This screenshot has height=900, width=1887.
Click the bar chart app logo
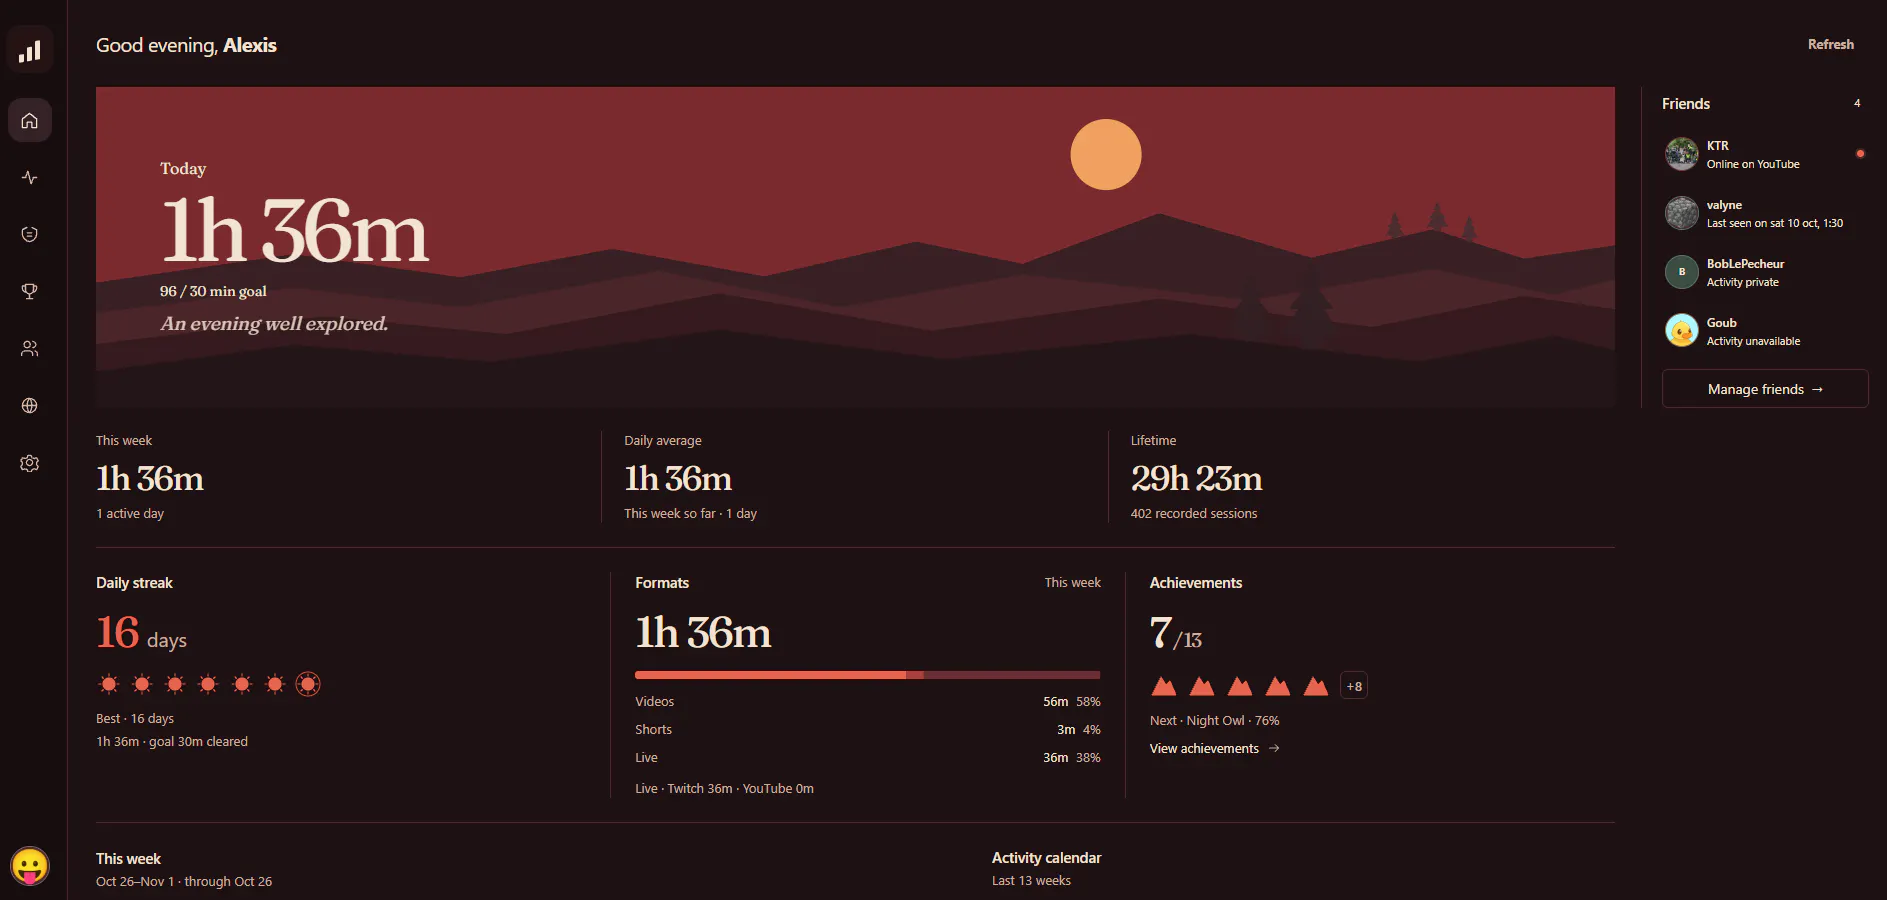(30, 50)
